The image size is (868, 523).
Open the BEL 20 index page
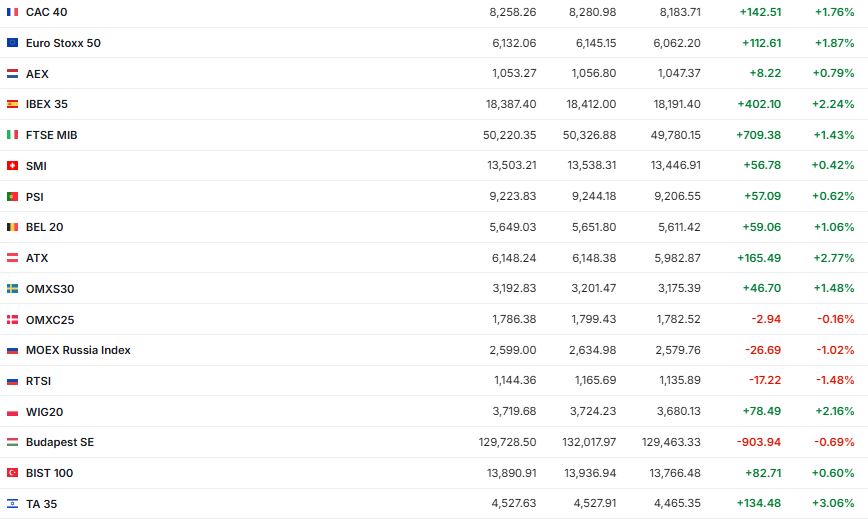tap(44, 227)
